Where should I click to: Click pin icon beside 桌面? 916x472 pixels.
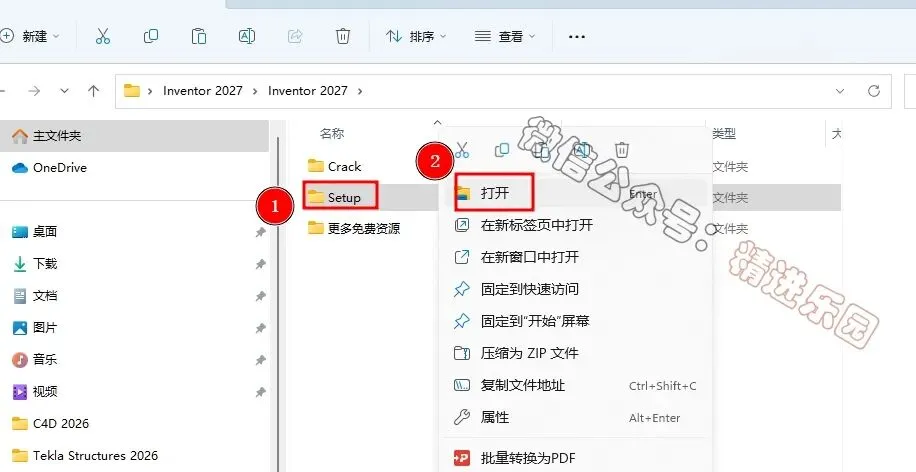(x=261, y=232)
